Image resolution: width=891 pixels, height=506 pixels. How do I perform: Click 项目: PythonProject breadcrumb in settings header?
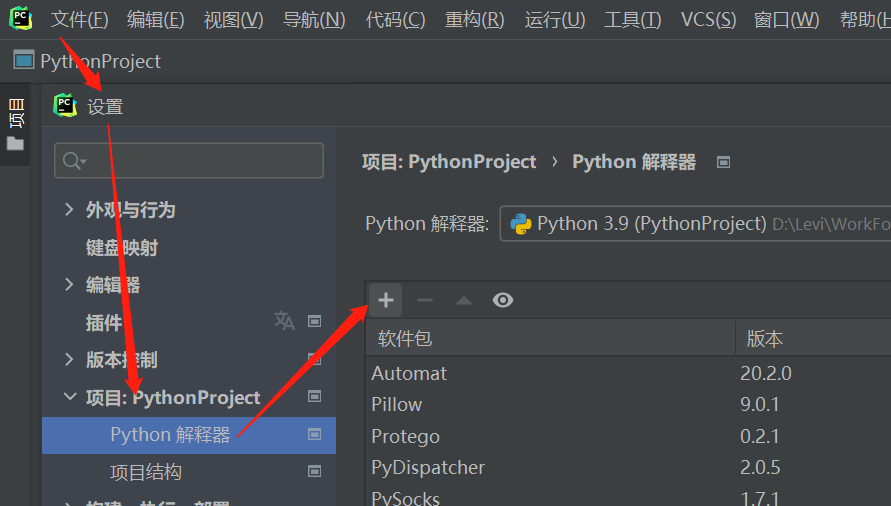449,162
